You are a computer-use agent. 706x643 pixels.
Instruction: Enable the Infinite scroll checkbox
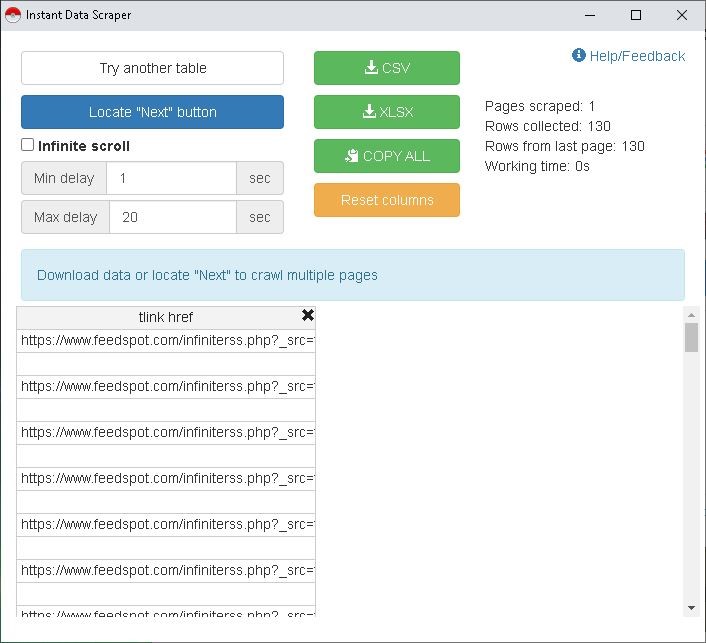click(x=27, y=145)
